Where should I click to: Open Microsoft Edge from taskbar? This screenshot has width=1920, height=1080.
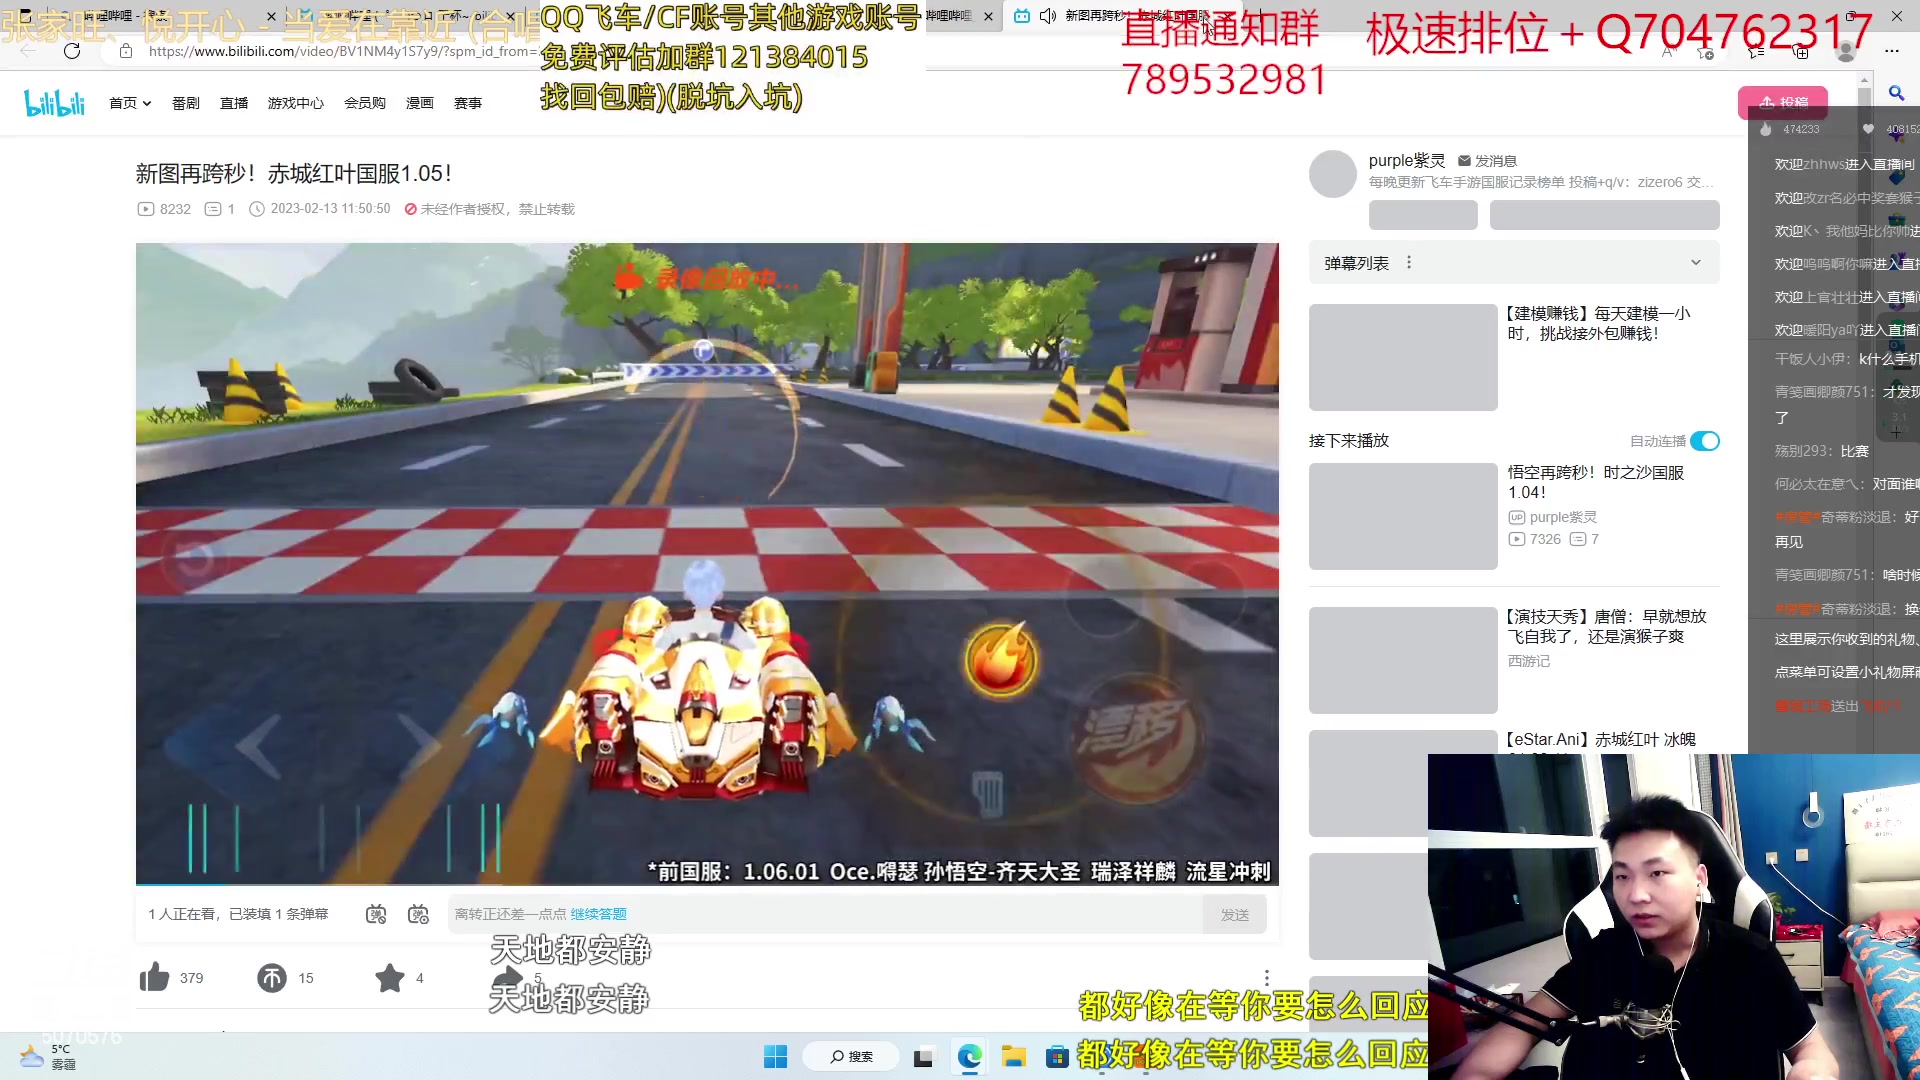pos(969,1056)
